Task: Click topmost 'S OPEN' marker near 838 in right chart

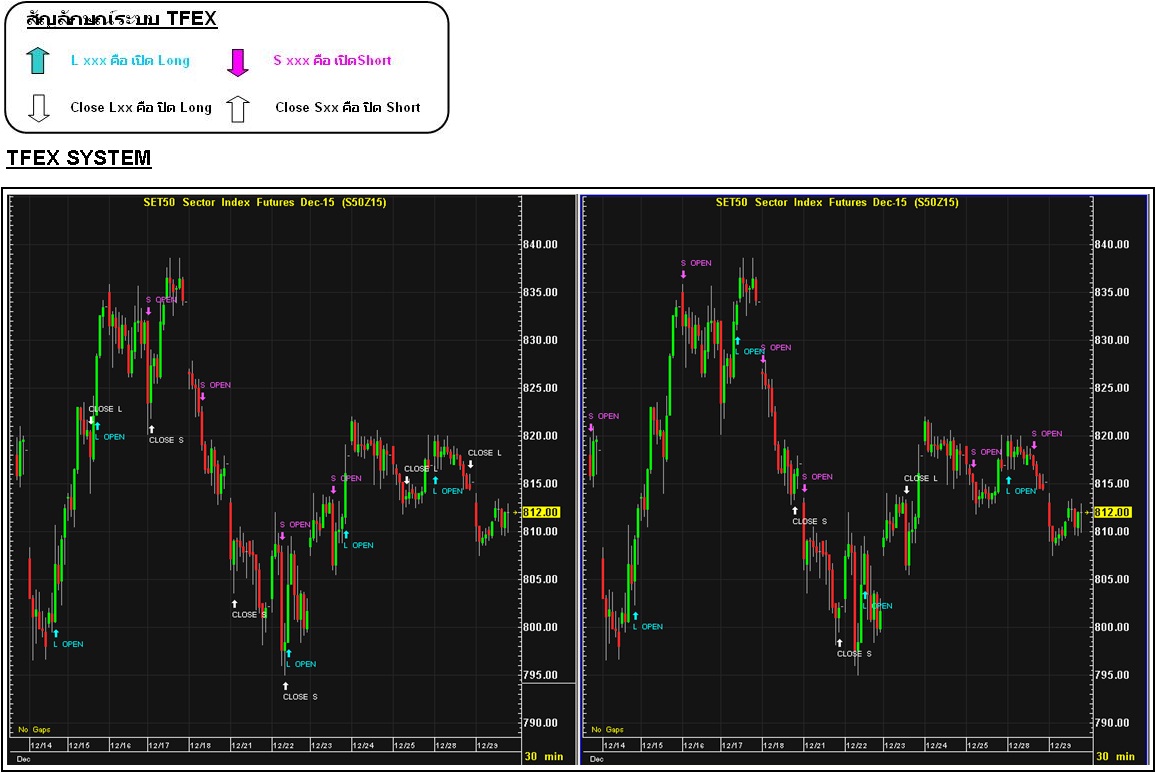Action: click(696, 263)
